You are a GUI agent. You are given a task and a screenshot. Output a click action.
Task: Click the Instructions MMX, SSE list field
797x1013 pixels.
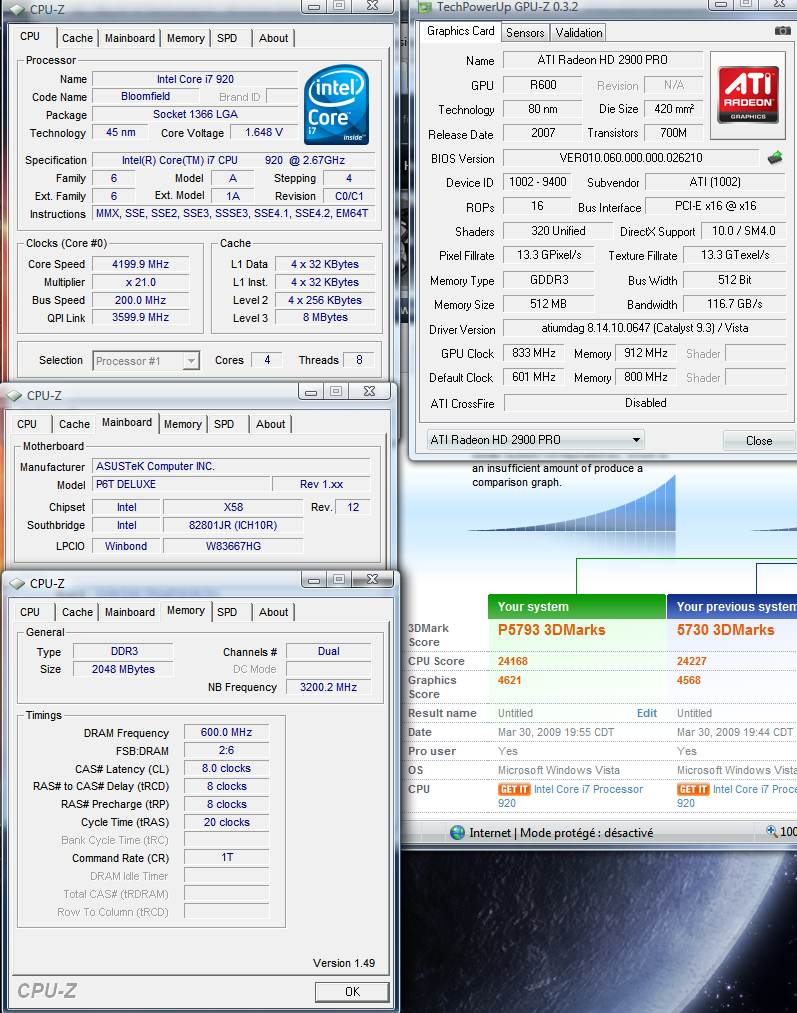click(x=233, y=213)
